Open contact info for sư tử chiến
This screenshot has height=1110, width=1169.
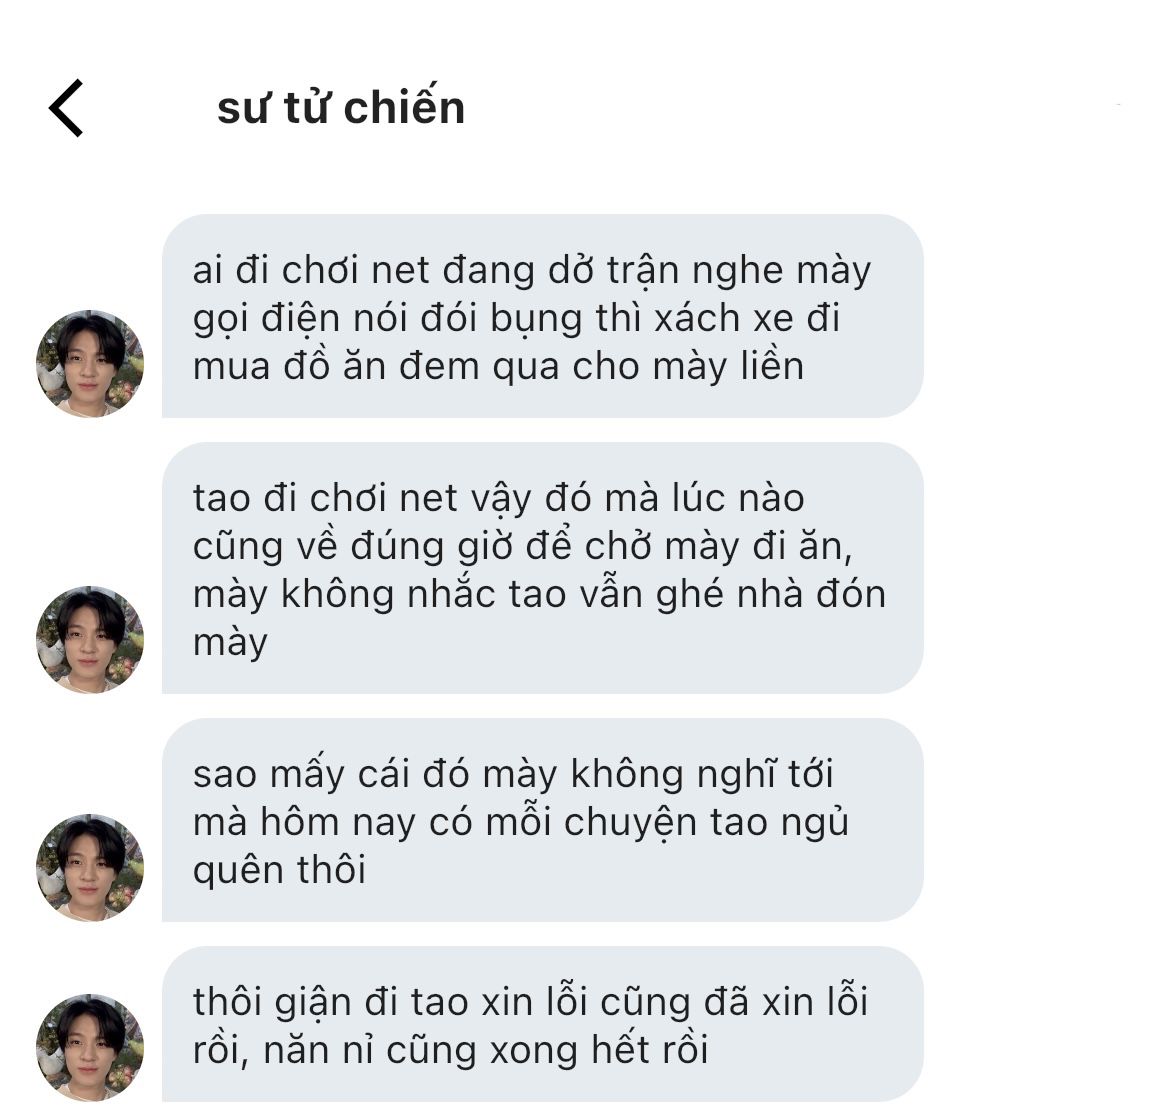(x=341, y=107)
